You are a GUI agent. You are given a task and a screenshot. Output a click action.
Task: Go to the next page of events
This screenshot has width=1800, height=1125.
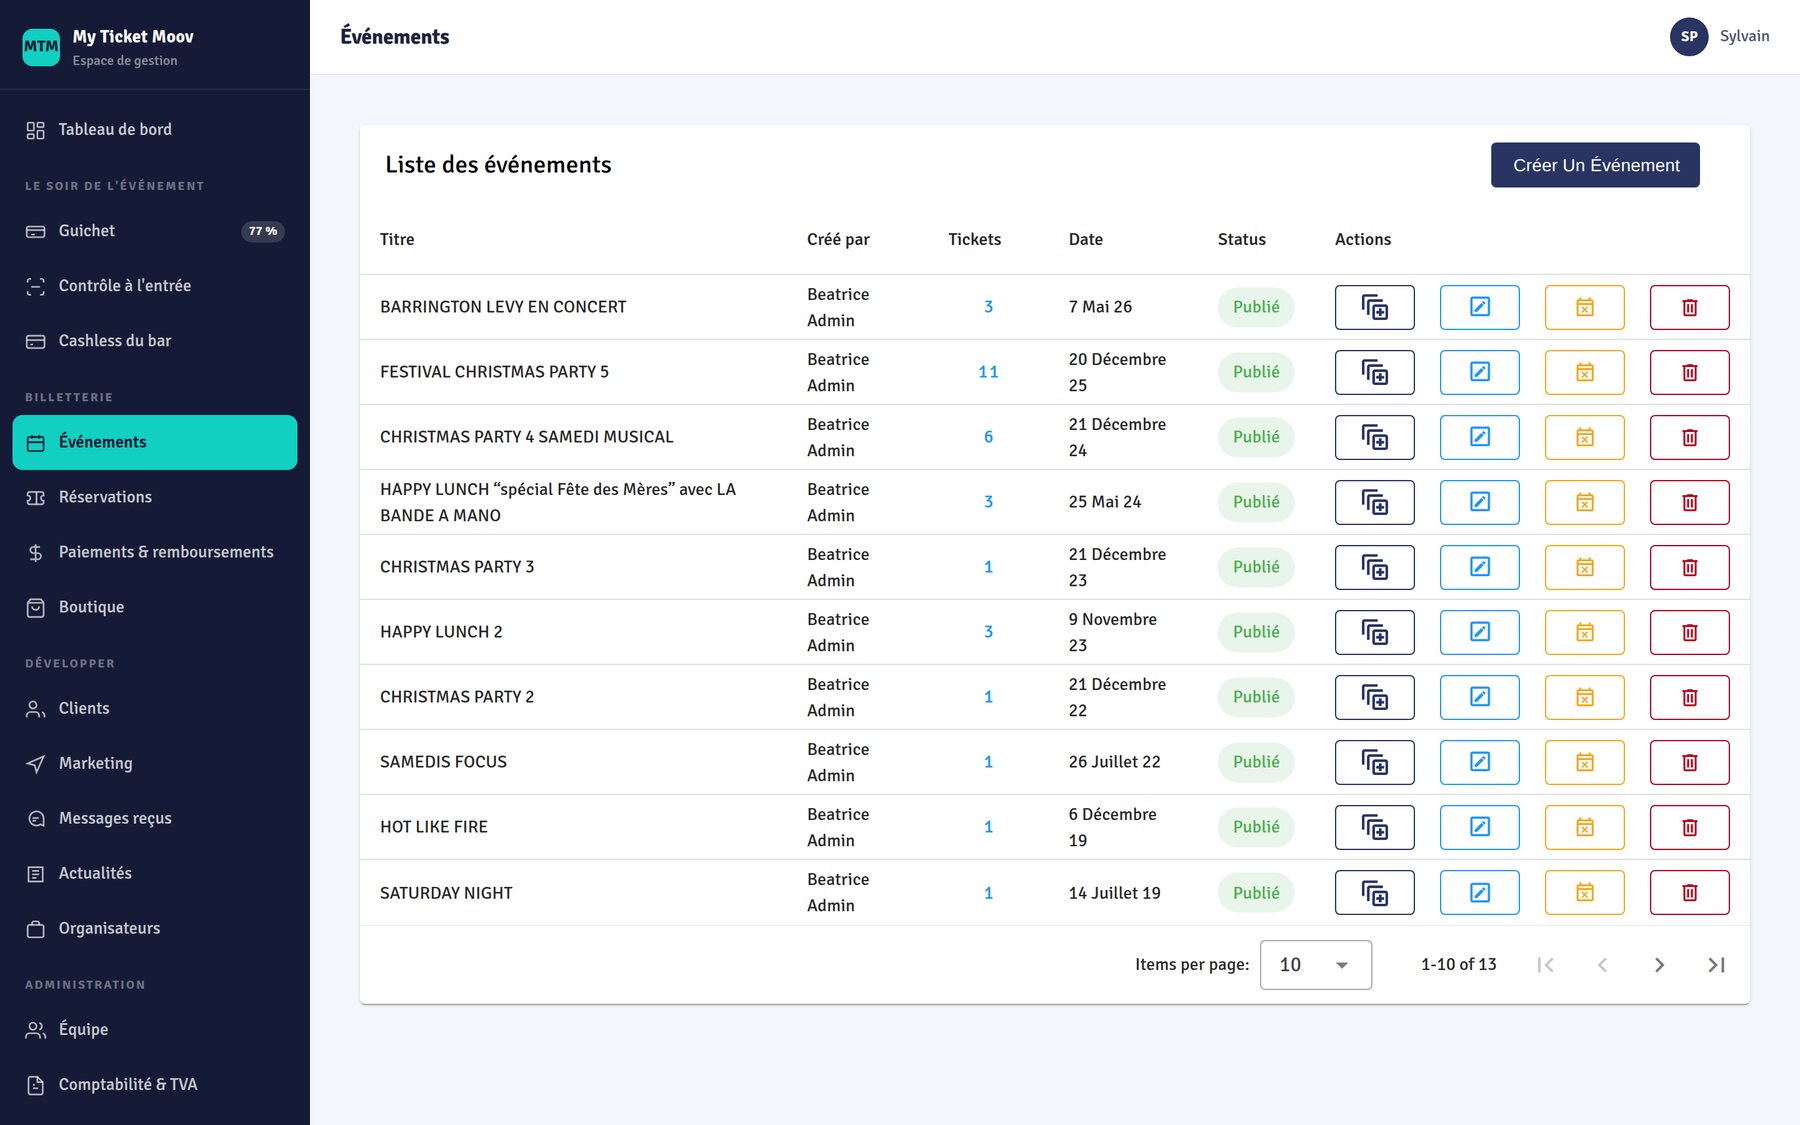(x=1659, y=965)
